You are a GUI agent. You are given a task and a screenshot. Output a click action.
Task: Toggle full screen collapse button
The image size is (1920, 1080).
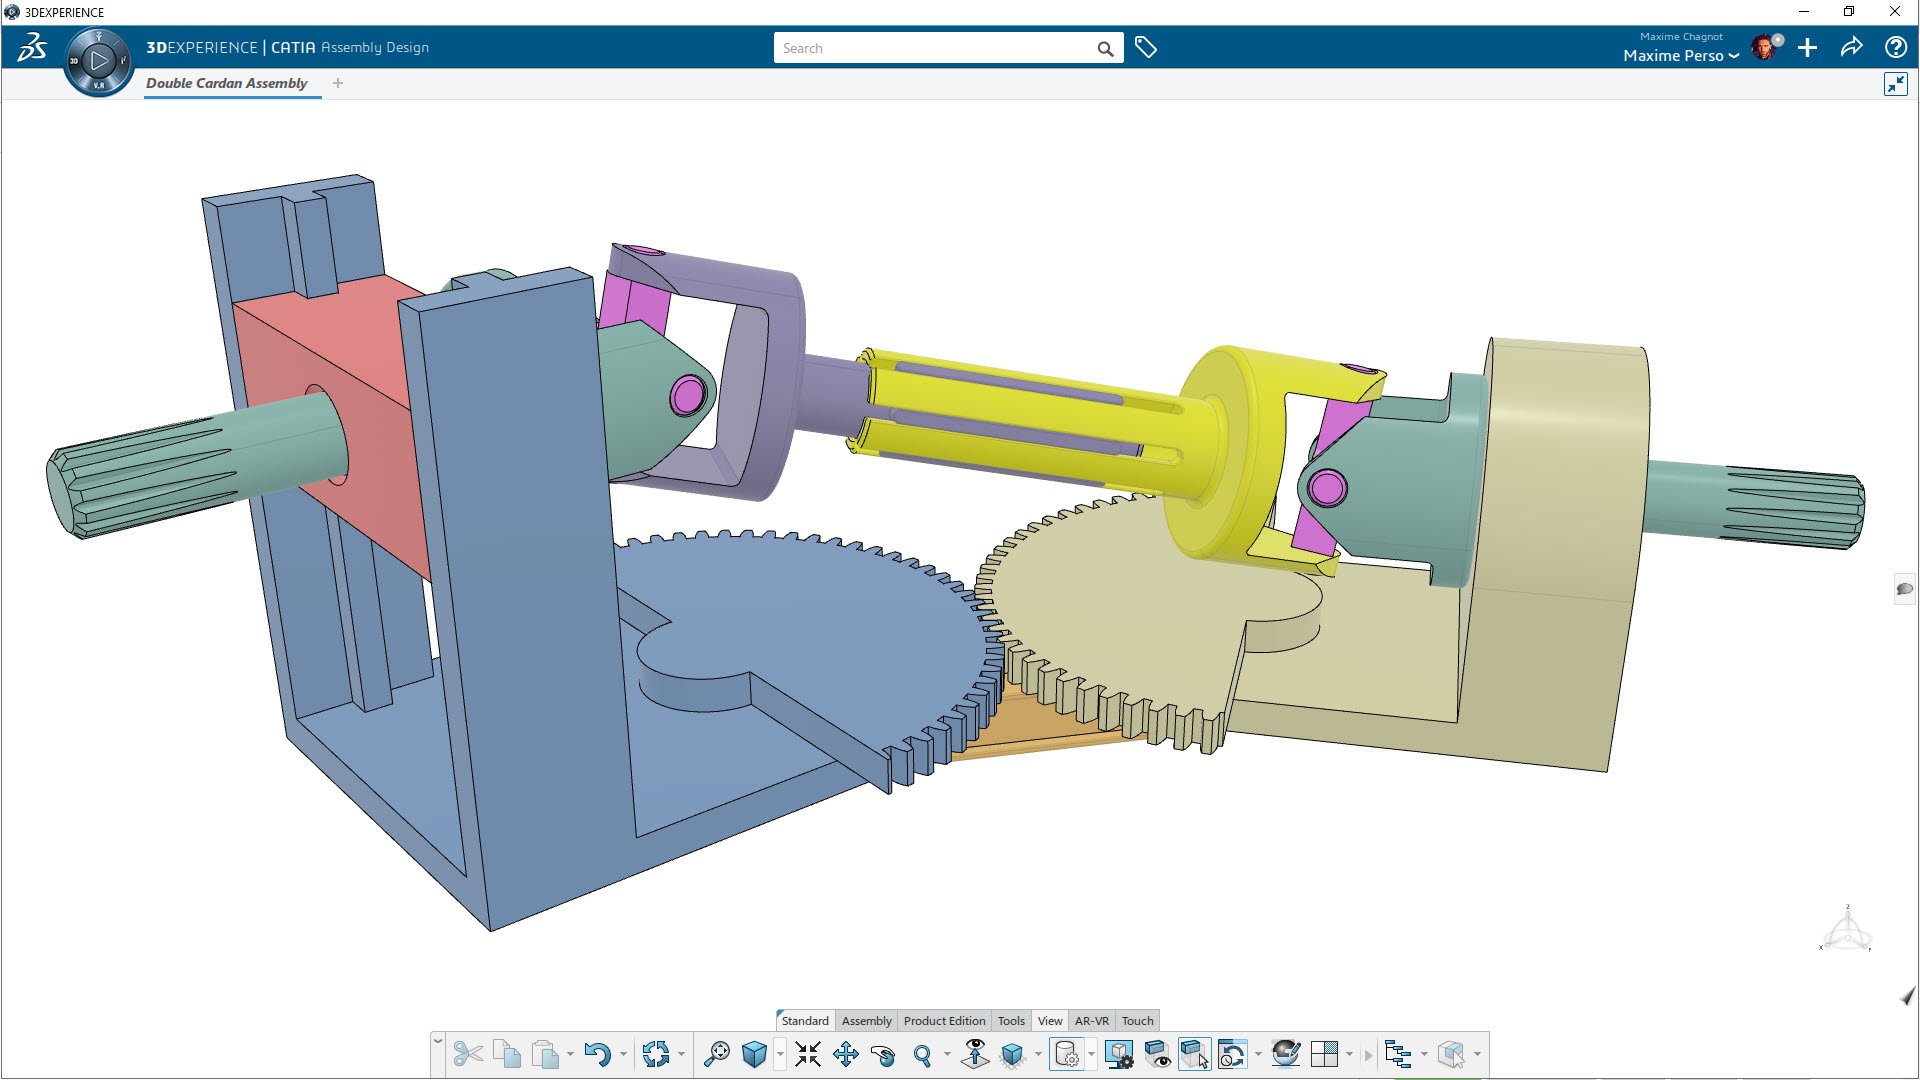[1896, 84]
